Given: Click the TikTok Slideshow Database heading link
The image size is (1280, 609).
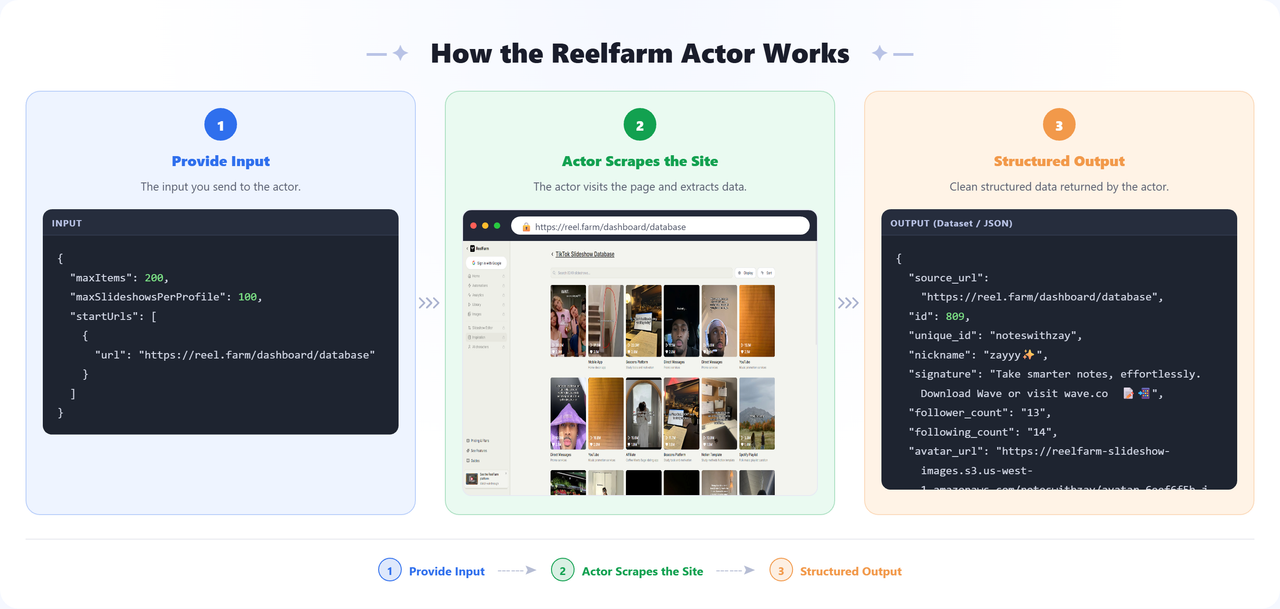Looking at the screenshot, I should 585,254.
